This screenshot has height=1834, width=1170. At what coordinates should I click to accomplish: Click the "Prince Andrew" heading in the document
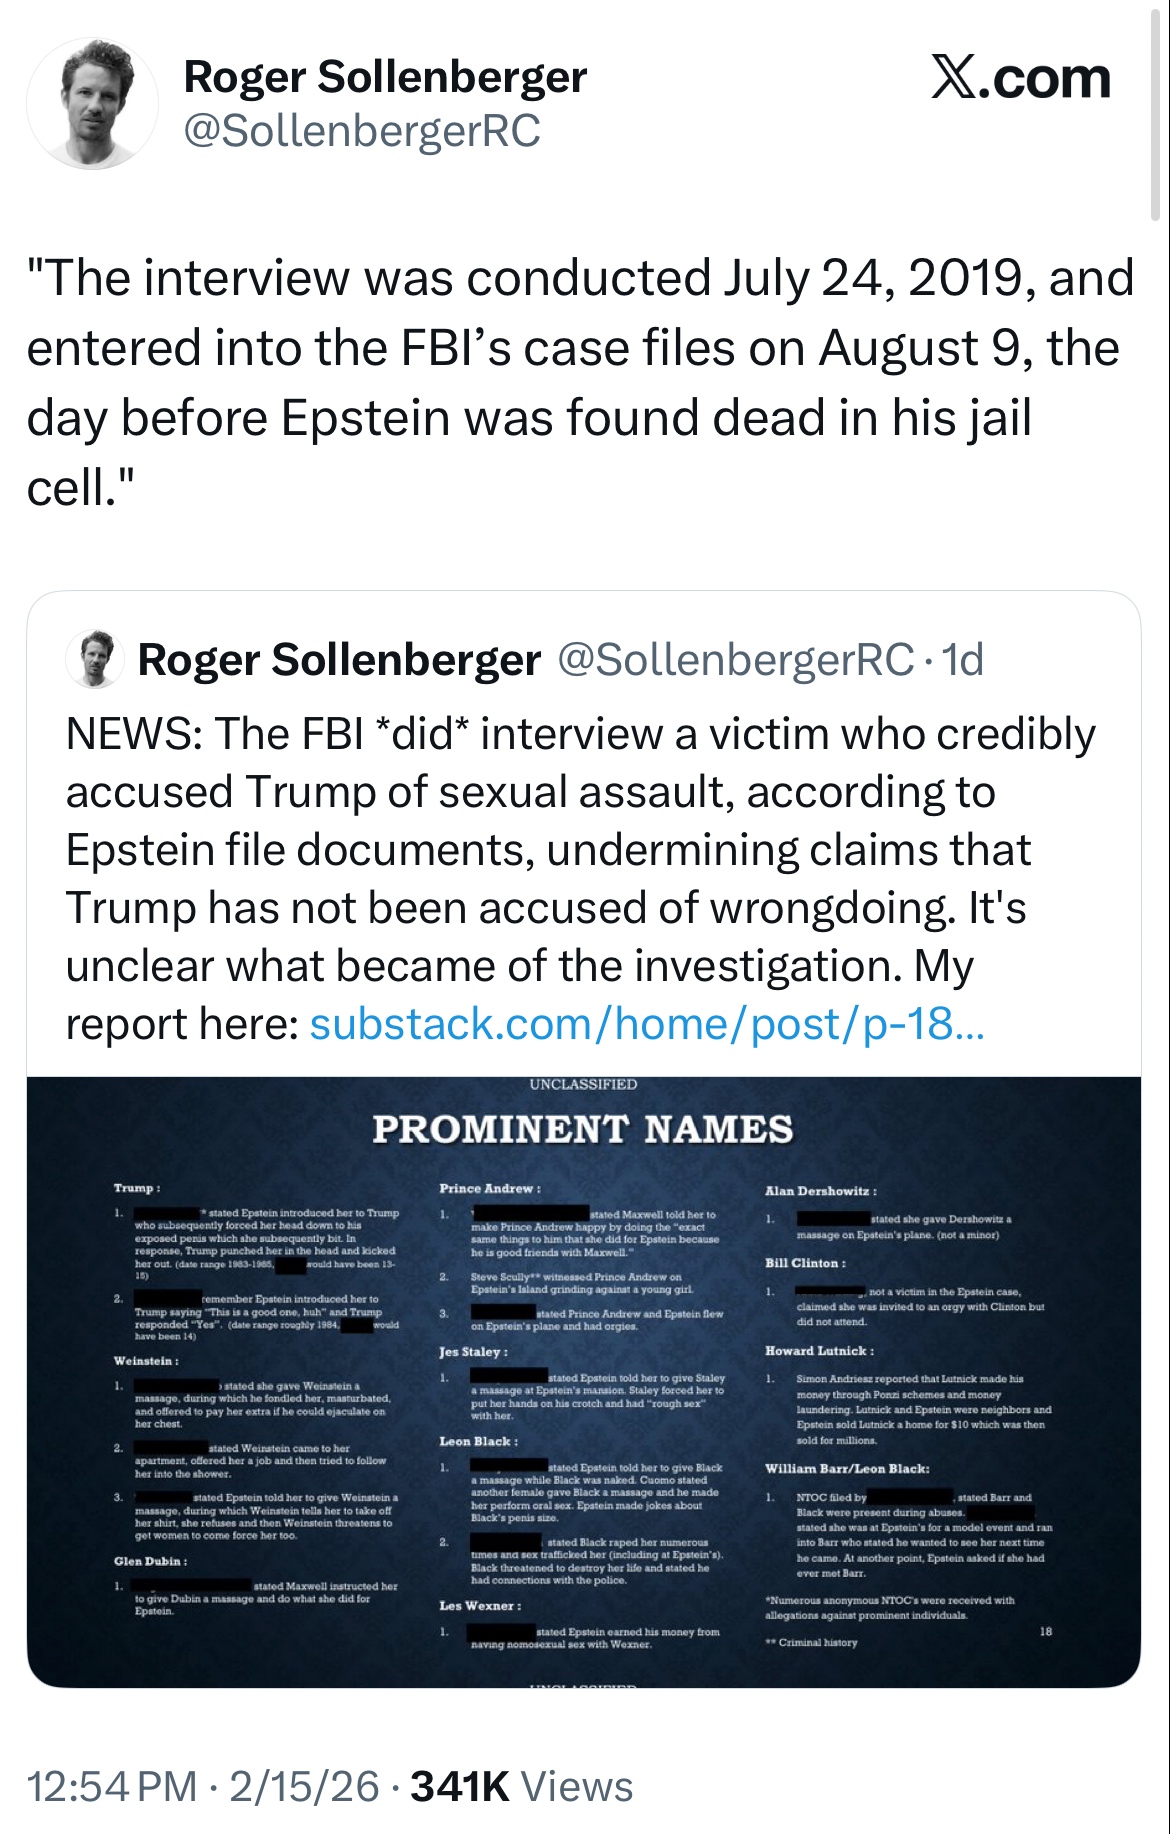[490, 1188]
